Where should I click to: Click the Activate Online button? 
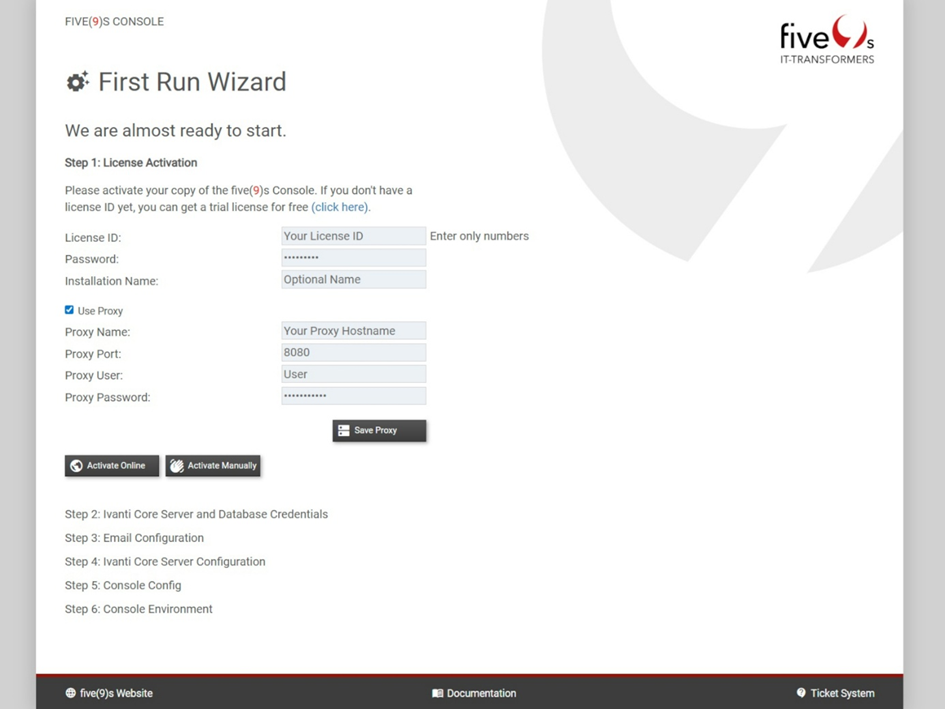112,465
